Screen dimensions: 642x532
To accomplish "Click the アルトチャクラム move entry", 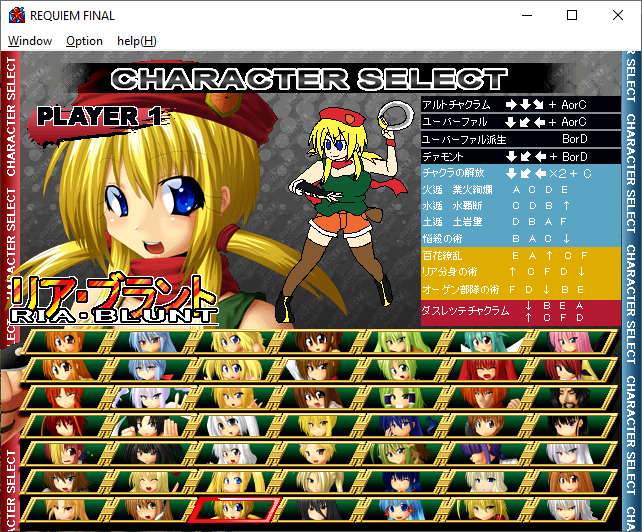I will tap(521, 104).
